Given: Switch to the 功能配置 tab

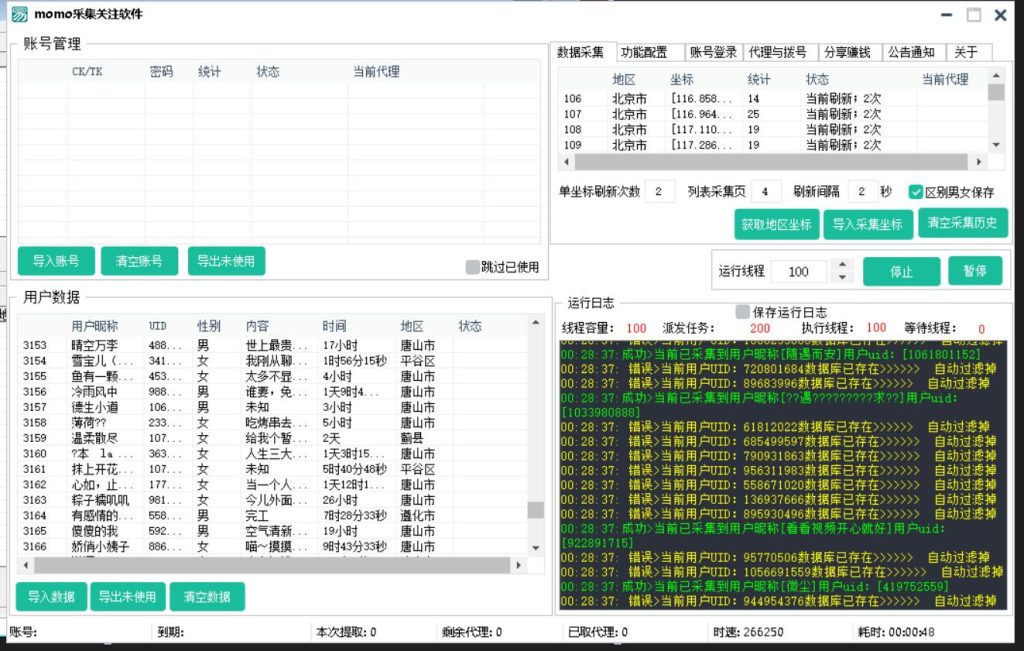Looking at the screenshot, I should (644, 52).
